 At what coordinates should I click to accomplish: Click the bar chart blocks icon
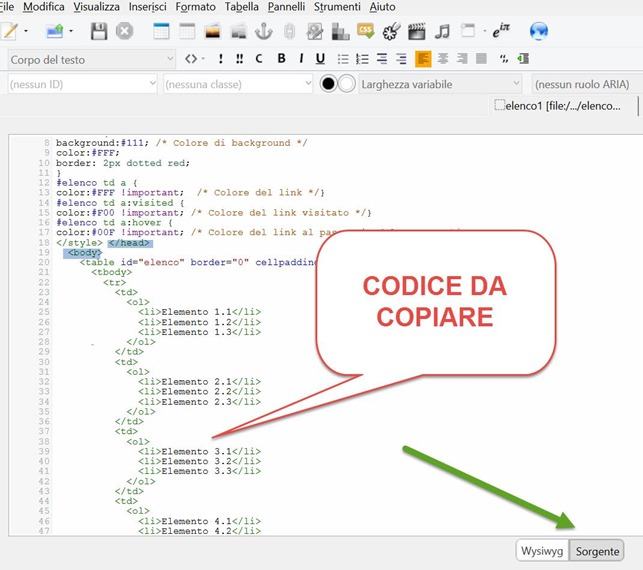coord(340,31)
